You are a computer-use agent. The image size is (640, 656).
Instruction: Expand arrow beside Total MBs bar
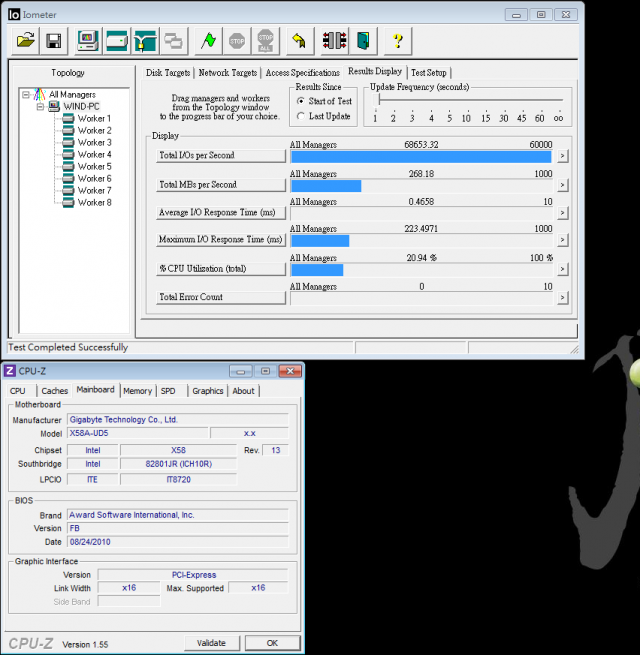pos(563,185)
